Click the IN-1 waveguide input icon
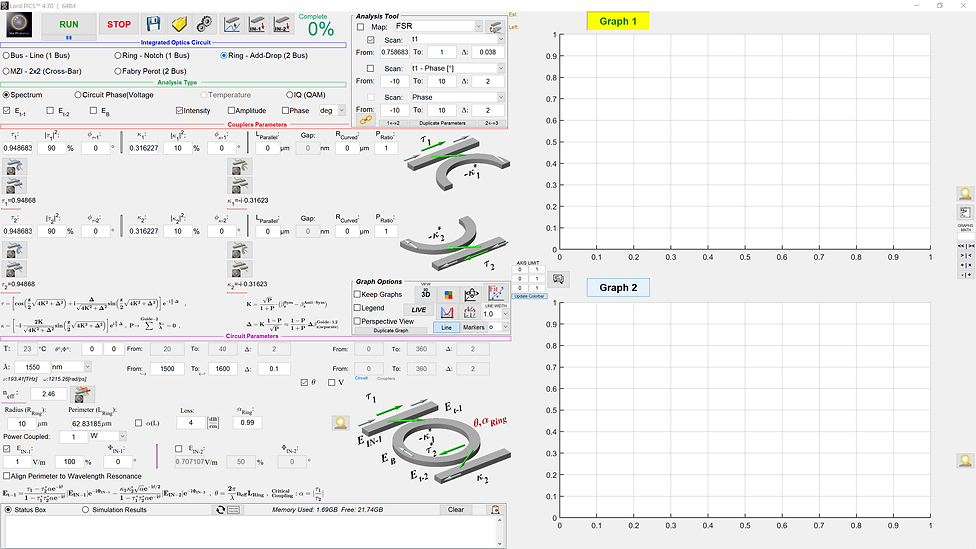Viewport: 976px width, 549px height. coord(256,24)
